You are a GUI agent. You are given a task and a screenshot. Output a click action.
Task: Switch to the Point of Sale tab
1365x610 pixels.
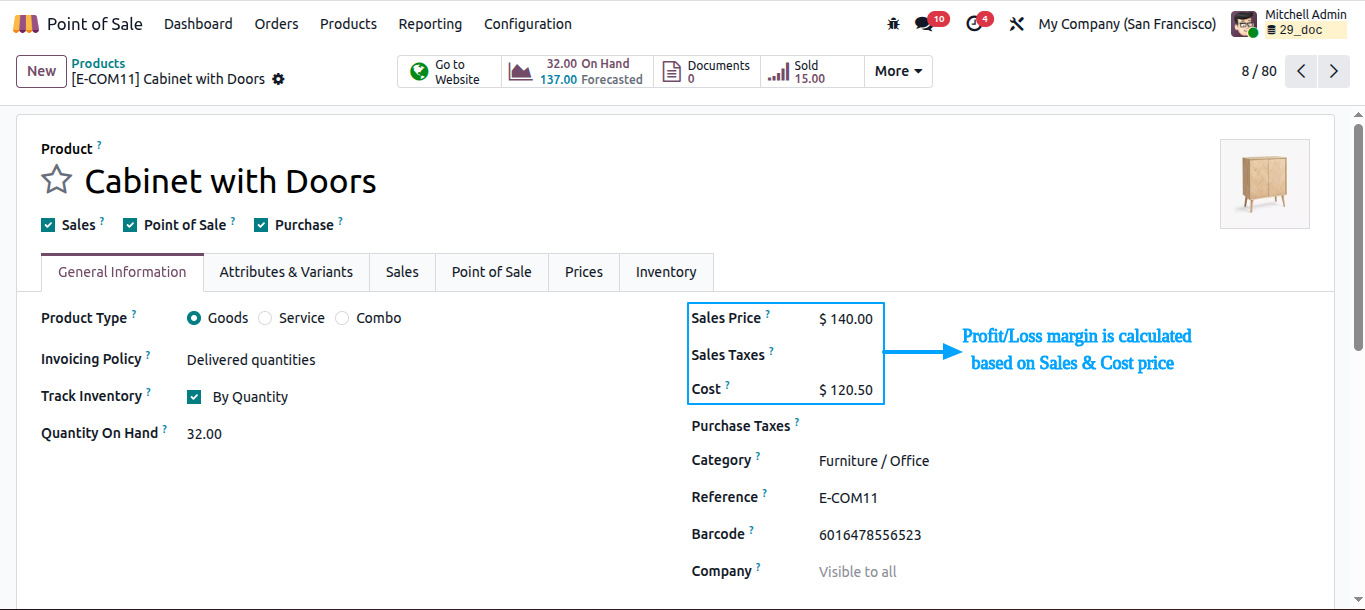point(491,272)
